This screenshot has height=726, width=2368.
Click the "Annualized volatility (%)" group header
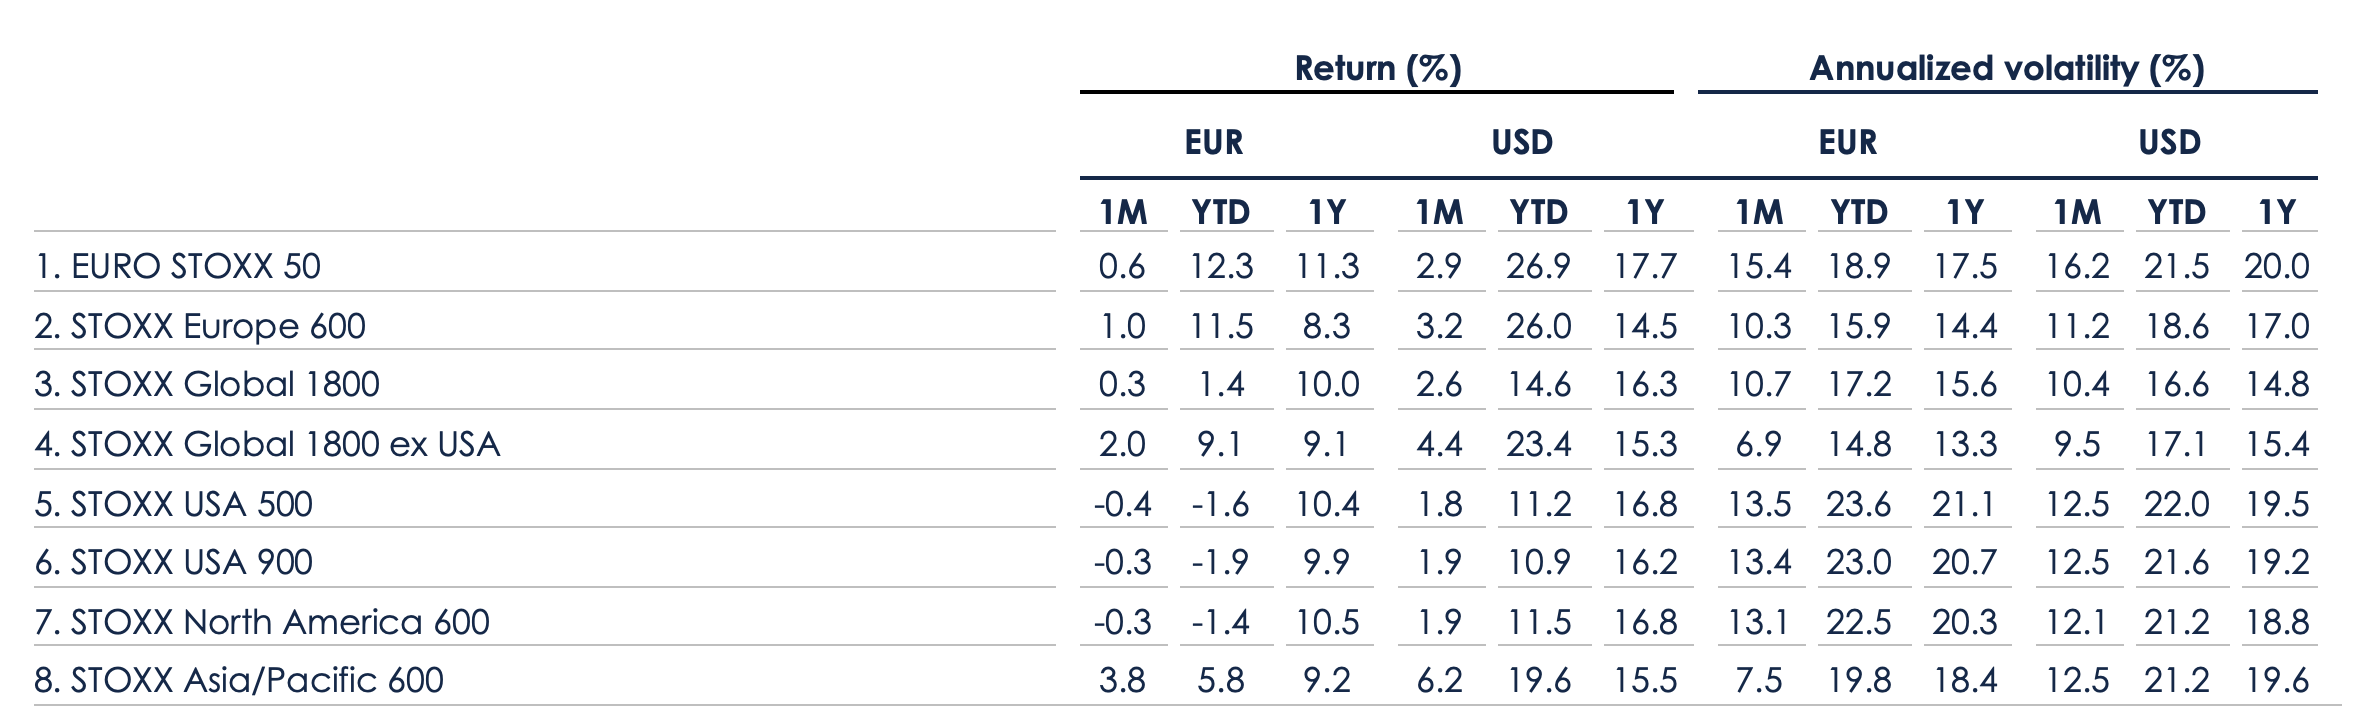(2006, 68)
